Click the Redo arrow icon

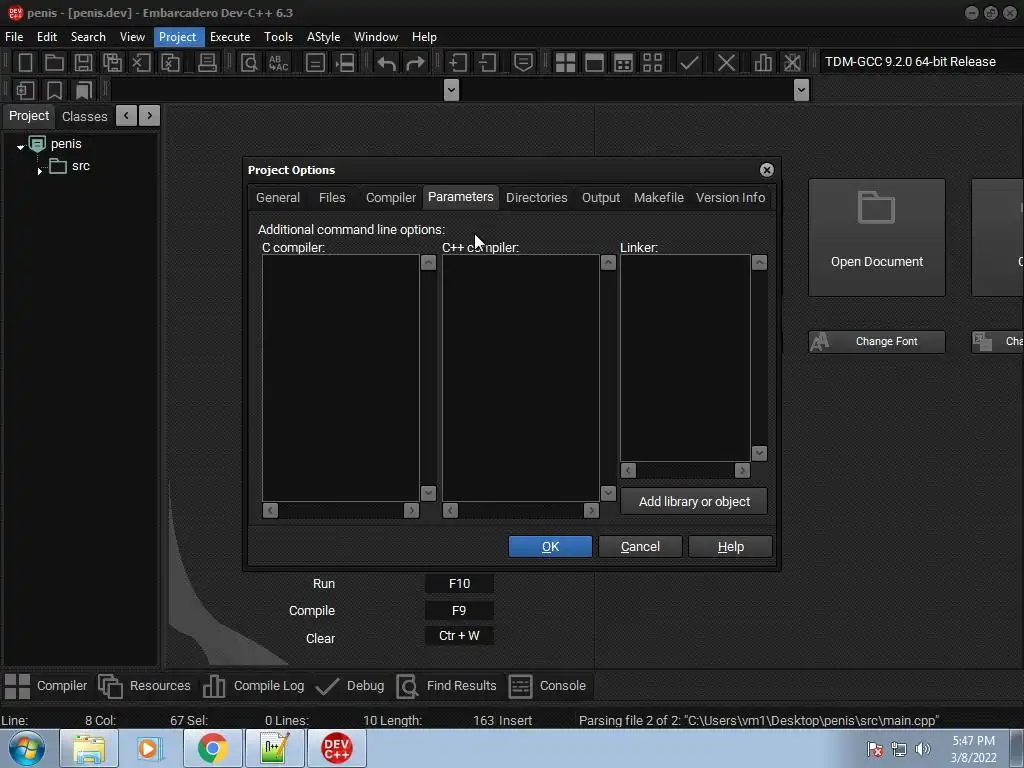click(x=415, y=63)
